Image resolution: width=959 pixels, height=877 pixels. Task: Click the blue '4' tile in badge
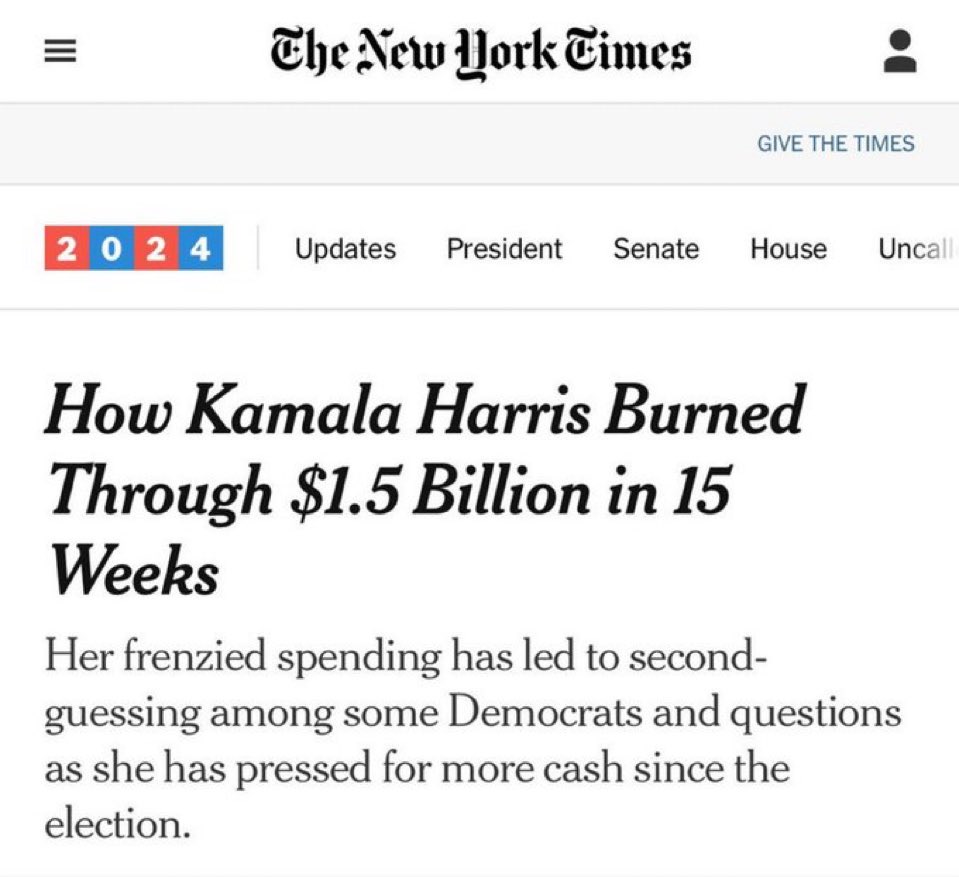201,248
